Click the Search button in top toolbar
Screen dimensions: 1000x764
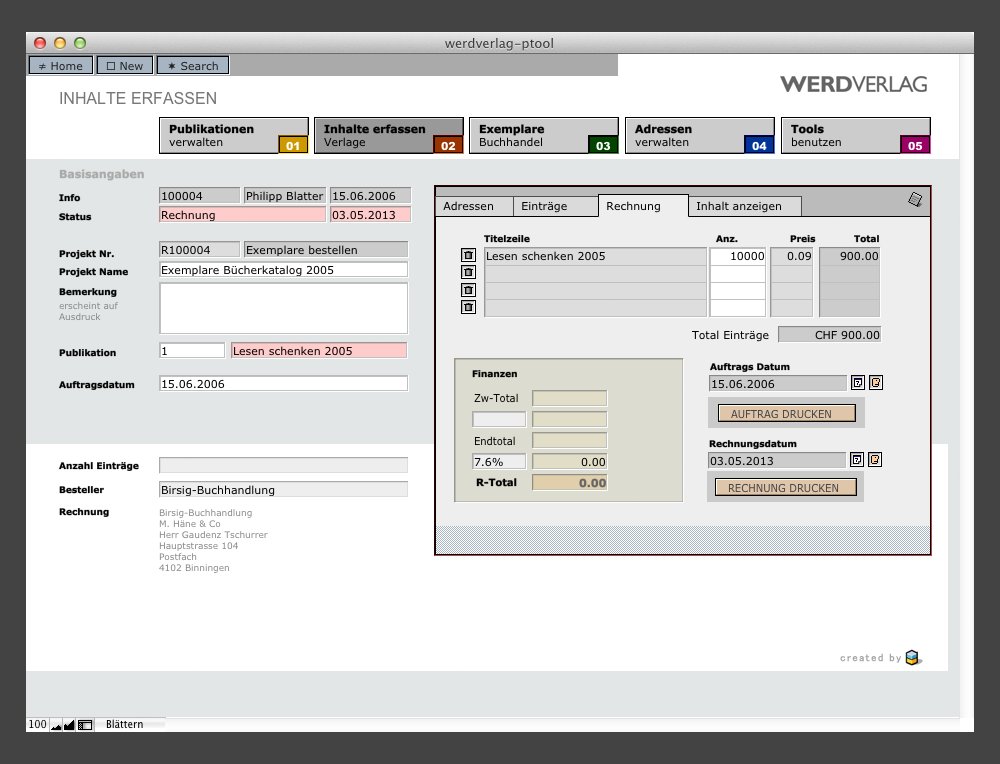pyautogui.click(x=192, y=66)
